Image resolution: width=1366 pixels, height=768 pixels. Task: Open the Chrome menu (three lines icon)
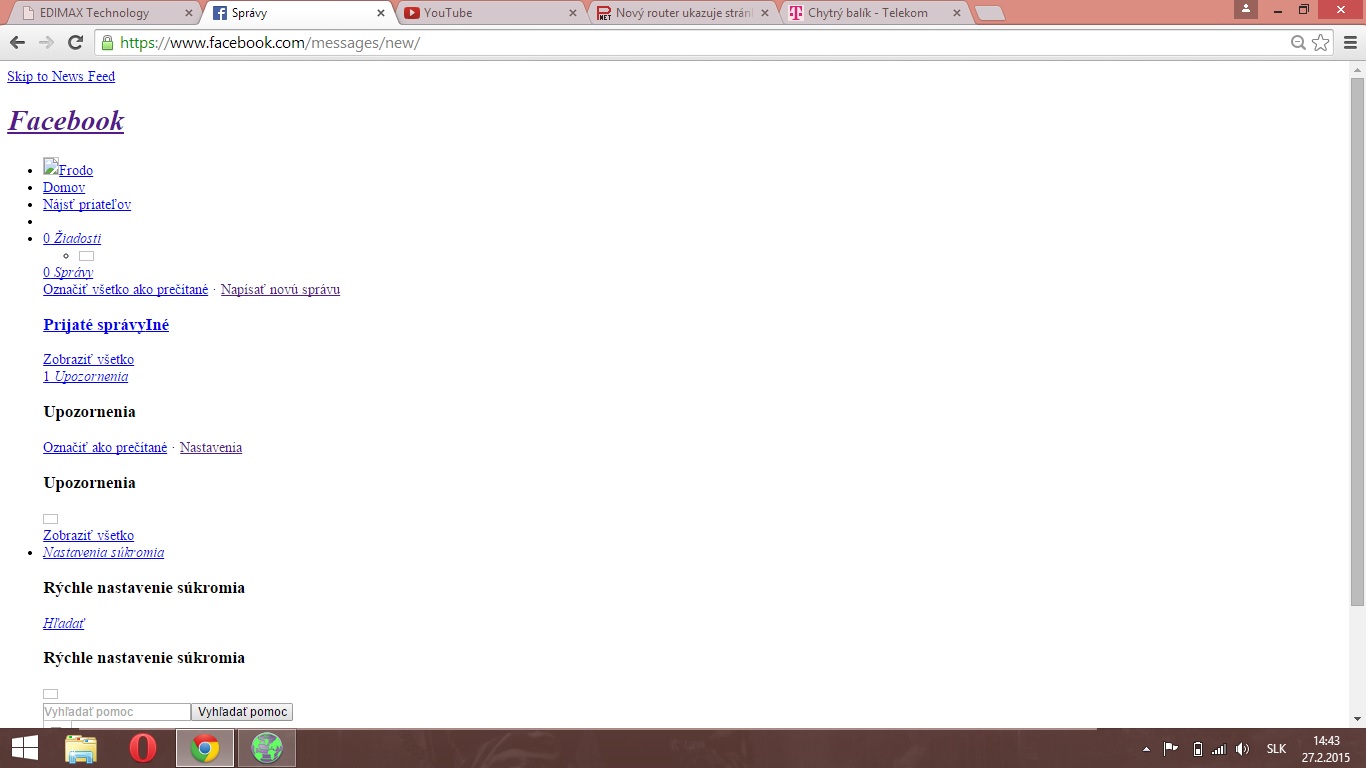pyautogui.click(x=1350, y=42)
